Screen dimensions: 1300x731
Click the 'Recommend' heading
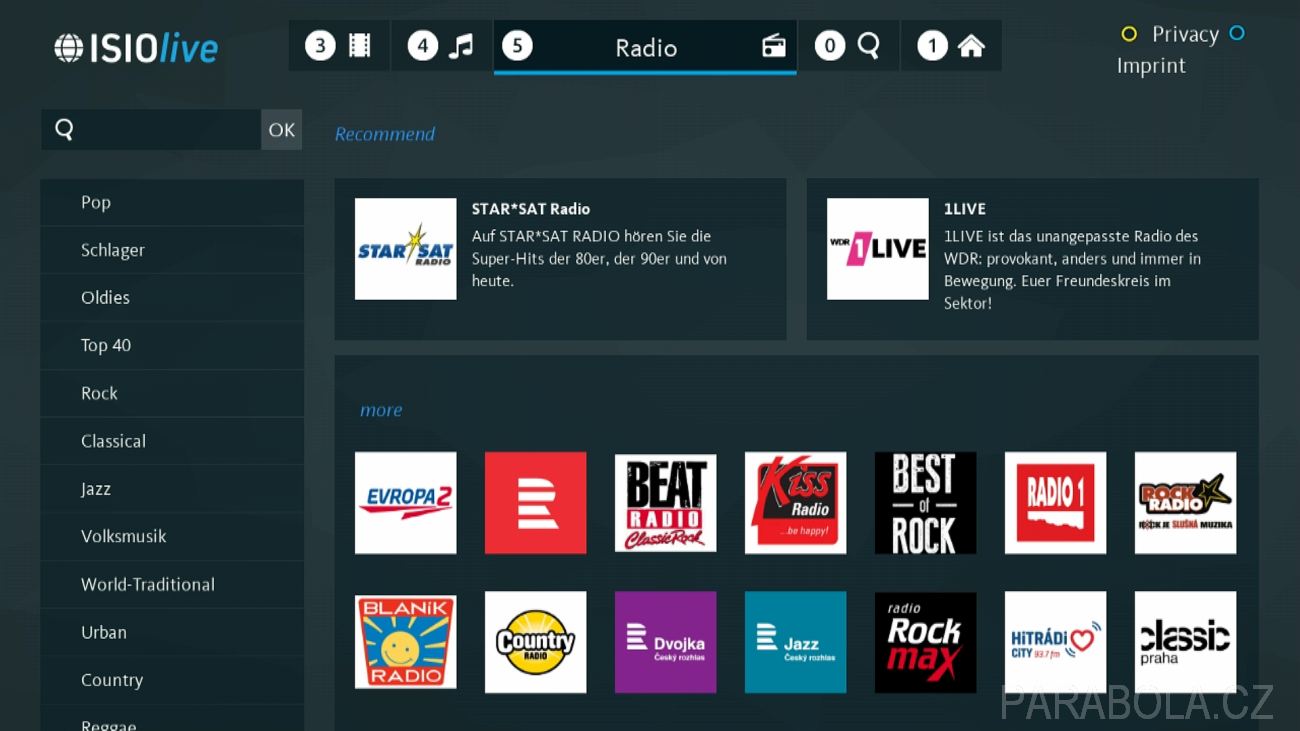tap(385, 134)
